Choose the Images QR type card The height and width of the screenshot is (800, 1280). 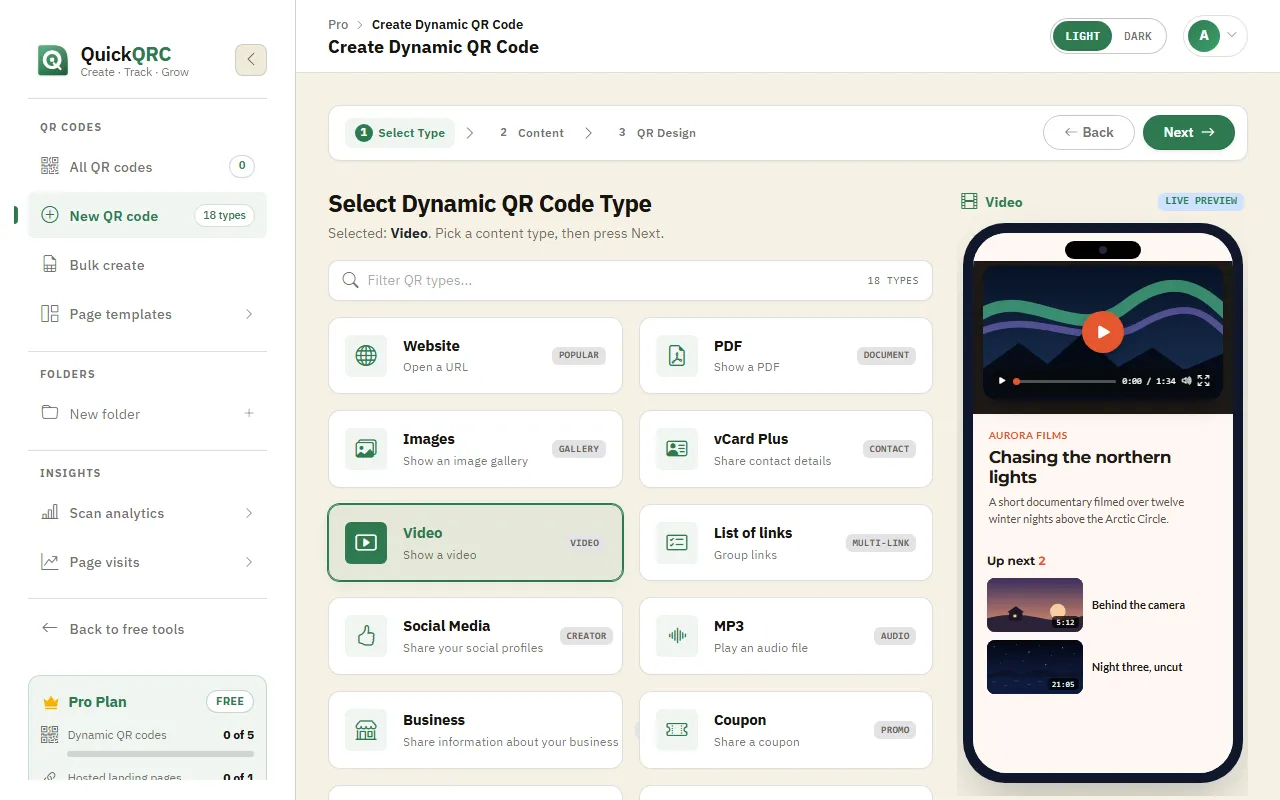point(475,449)
